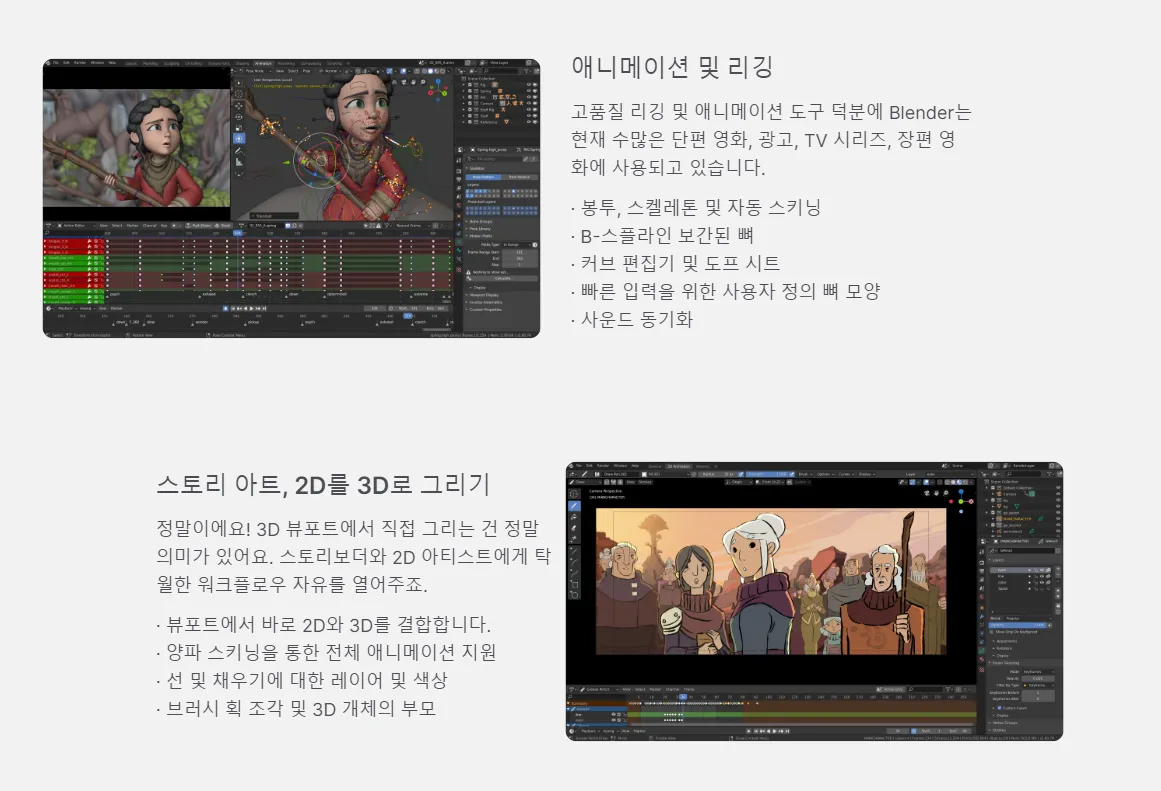Click the bullet '사운드 동기화'

click(632, 320)
